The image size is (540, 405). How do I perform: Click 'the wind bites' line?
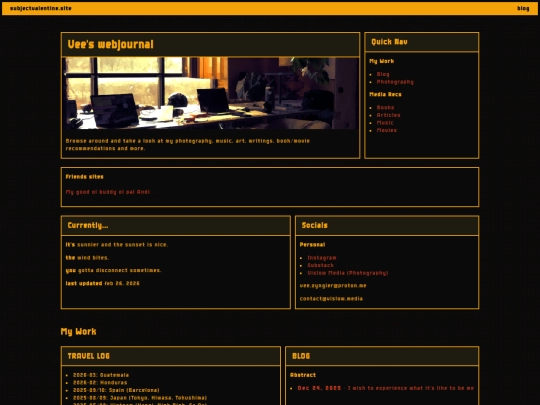click(87, 258)
